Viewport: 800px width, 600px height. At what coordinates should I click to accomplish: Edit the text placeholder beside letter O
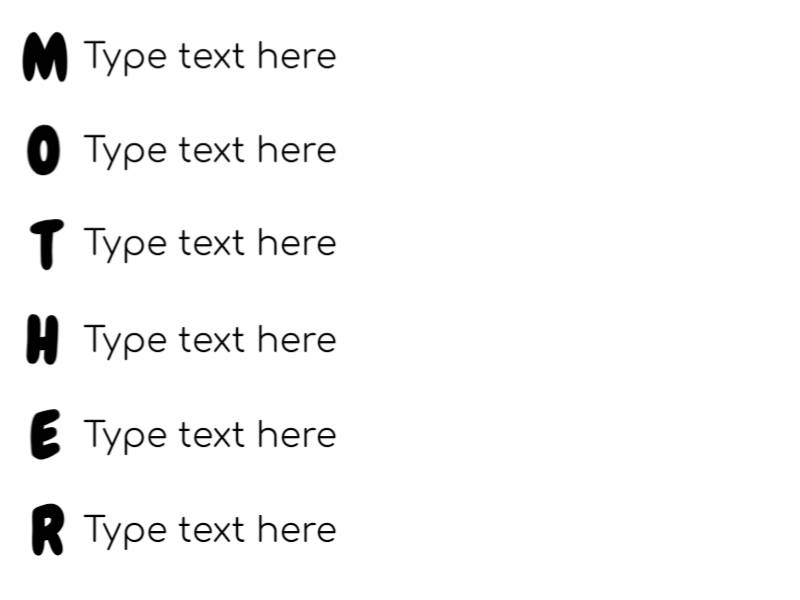click(x=210, y=151)
